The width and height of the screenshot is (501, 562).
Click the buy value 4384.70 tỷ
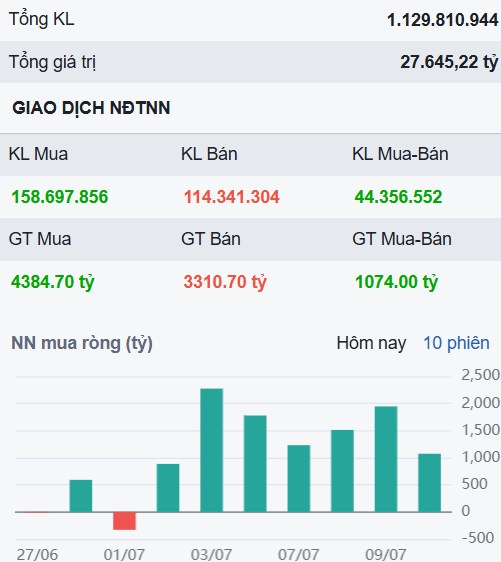[x=53, y=282]
